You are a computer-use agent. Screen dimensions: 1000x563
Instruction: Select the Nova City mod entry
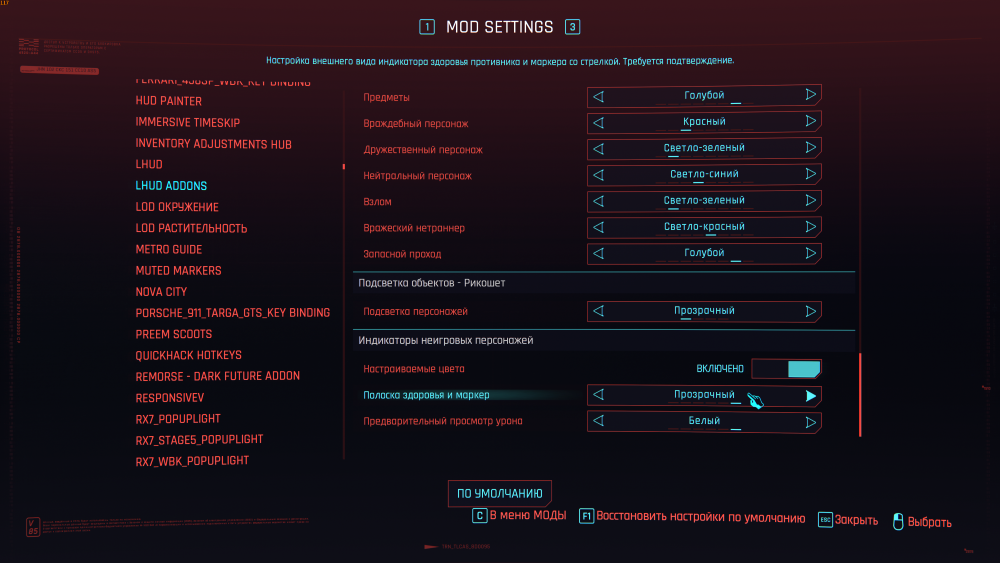(161, 292)
